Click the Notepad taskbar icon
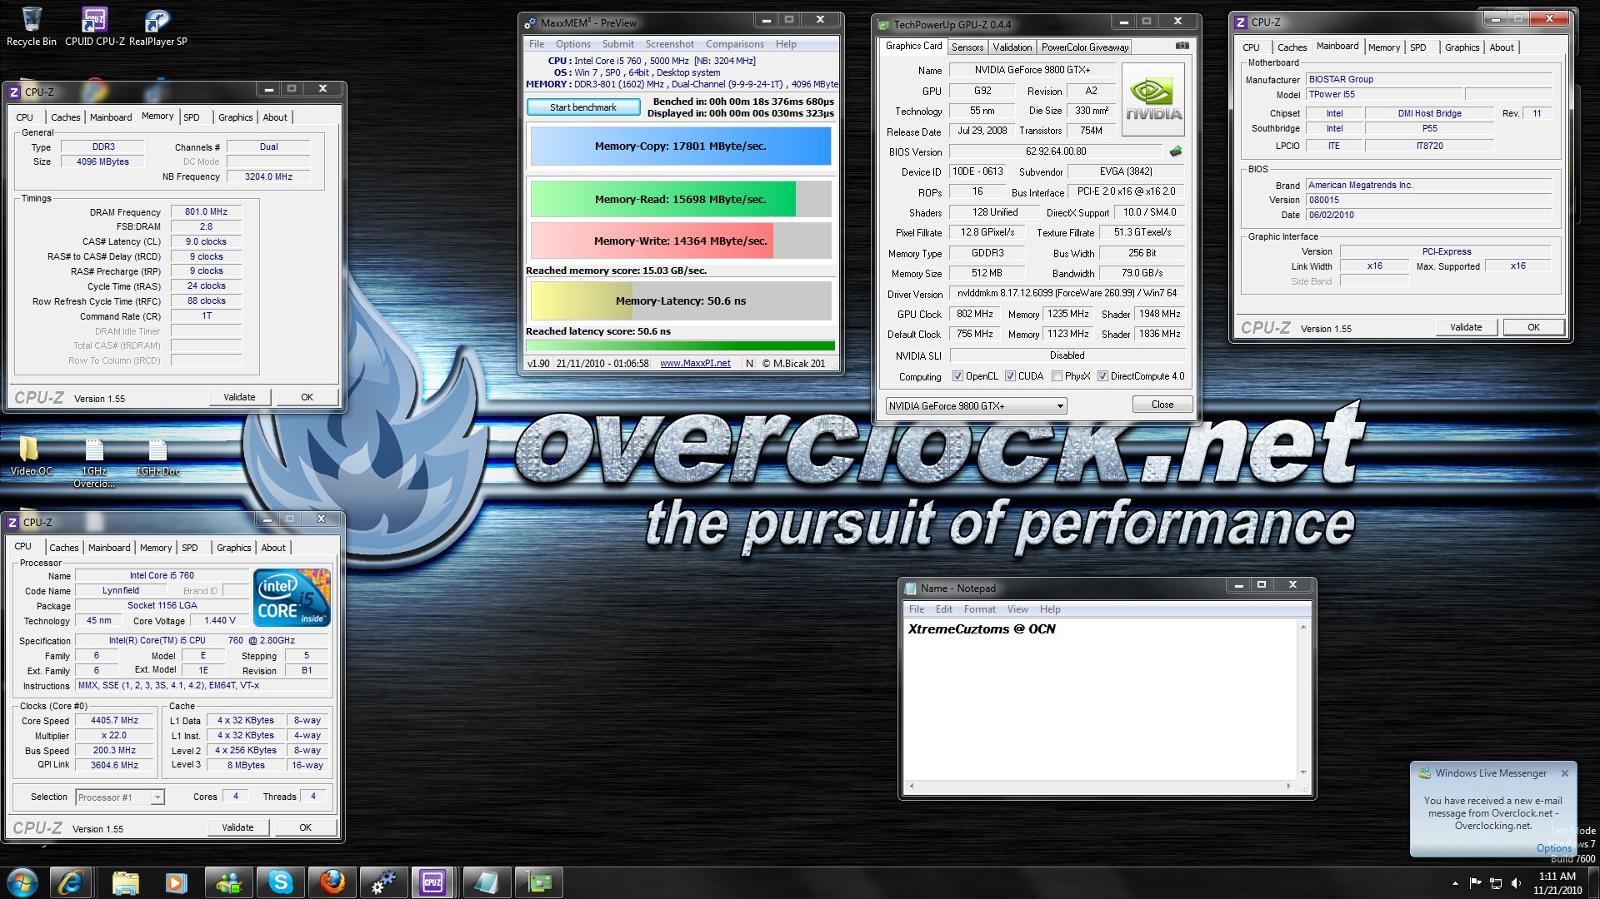 coord(486,882)
